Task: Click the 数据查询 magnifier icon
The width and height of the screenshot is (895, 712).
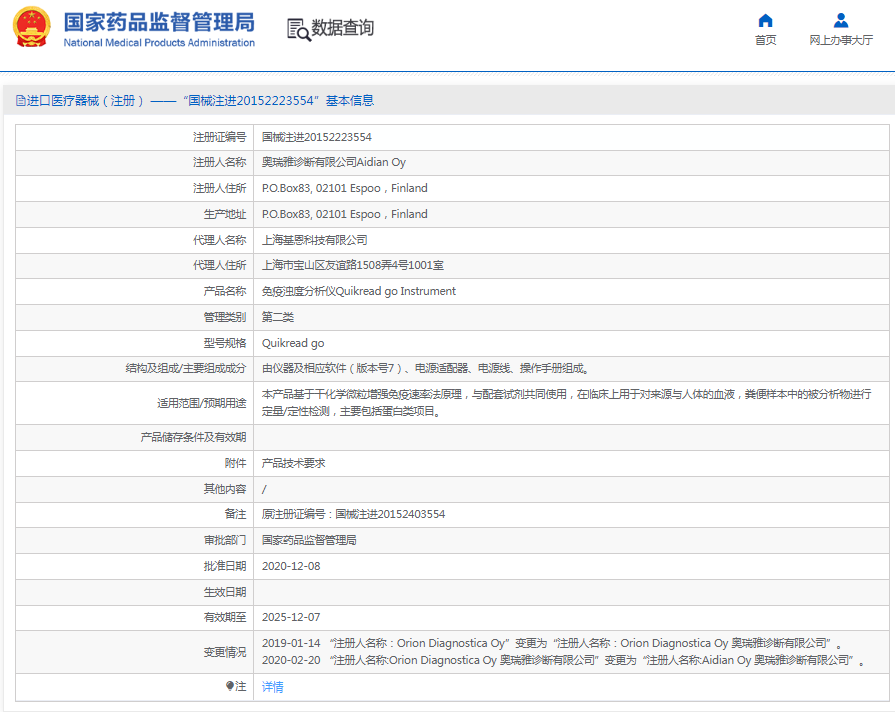Action: [298, 29]
